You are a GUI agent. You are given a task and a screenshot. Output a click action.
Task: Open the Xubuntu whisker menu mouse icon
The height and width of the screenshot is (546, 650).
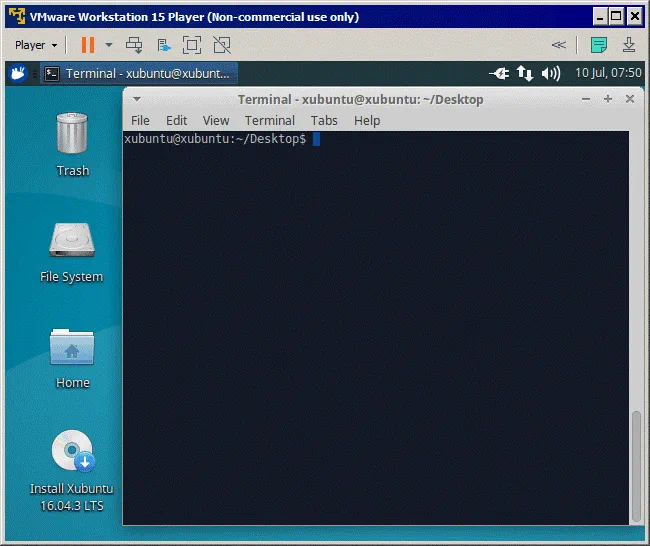(17, 73)
